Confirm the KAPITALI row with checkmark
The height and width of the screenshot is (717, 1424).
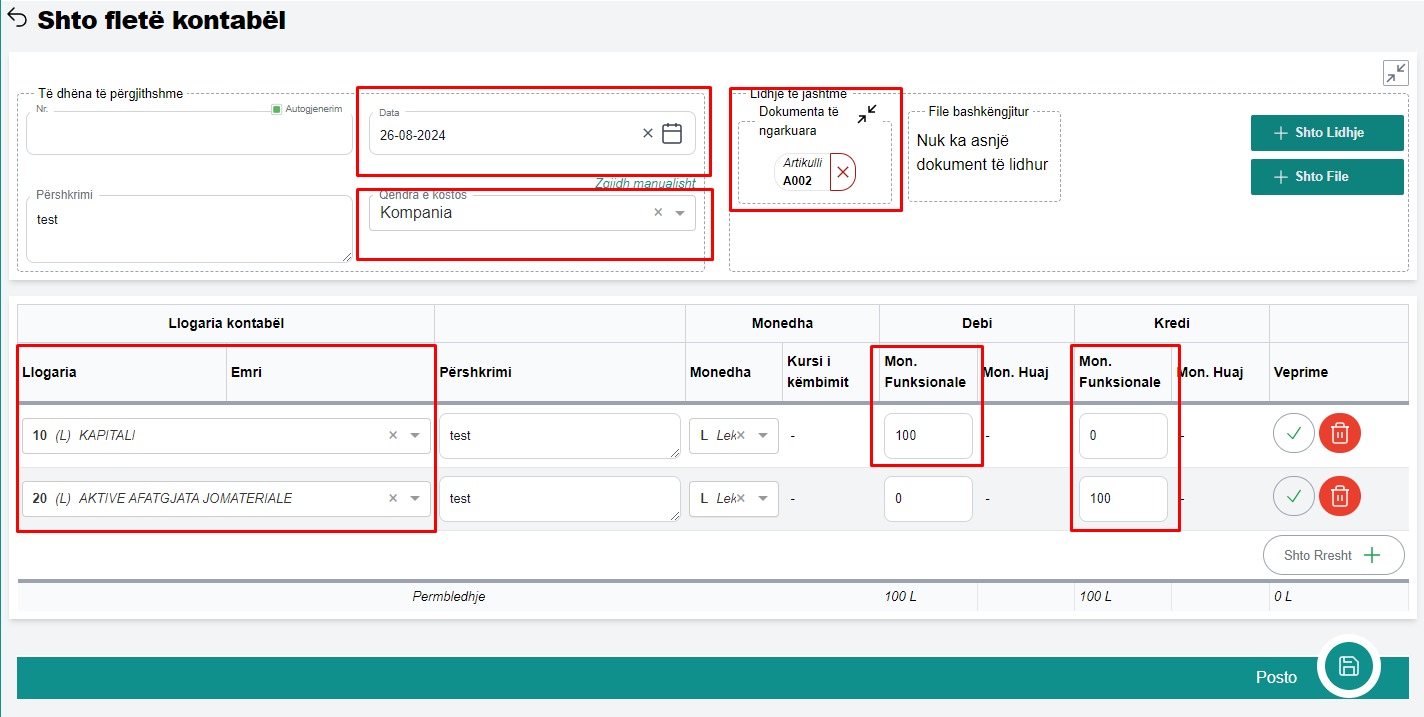click(1293, 433)
